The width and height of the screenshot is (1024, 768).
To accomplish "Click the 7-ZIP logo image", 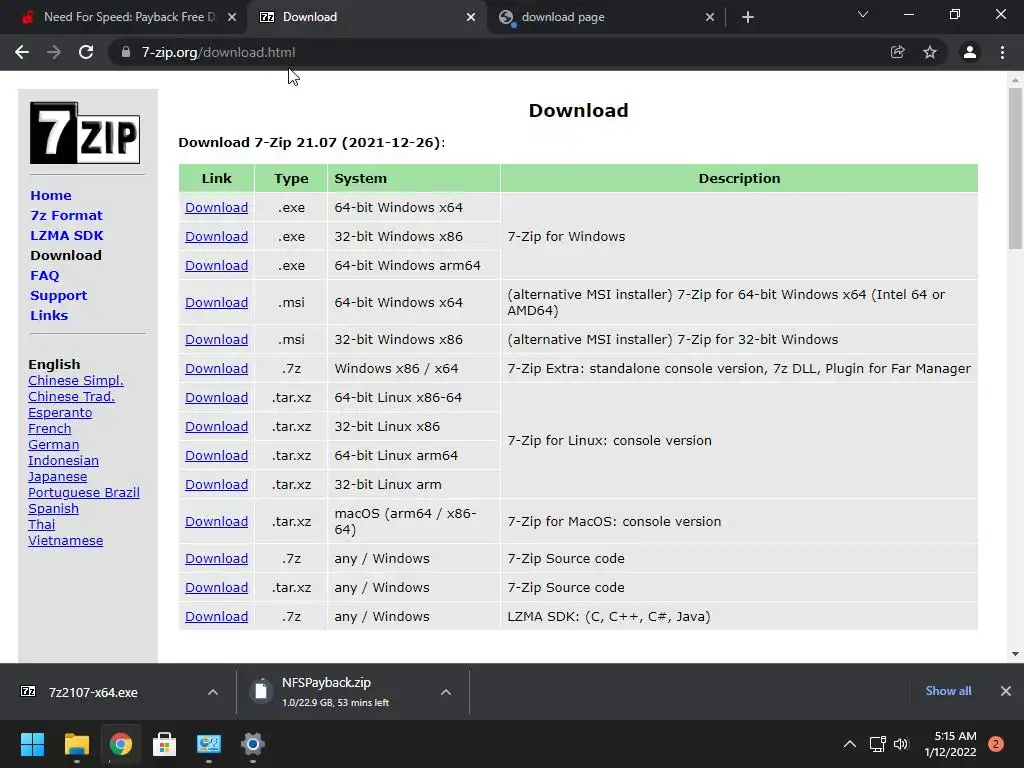I will click(85, 133).
